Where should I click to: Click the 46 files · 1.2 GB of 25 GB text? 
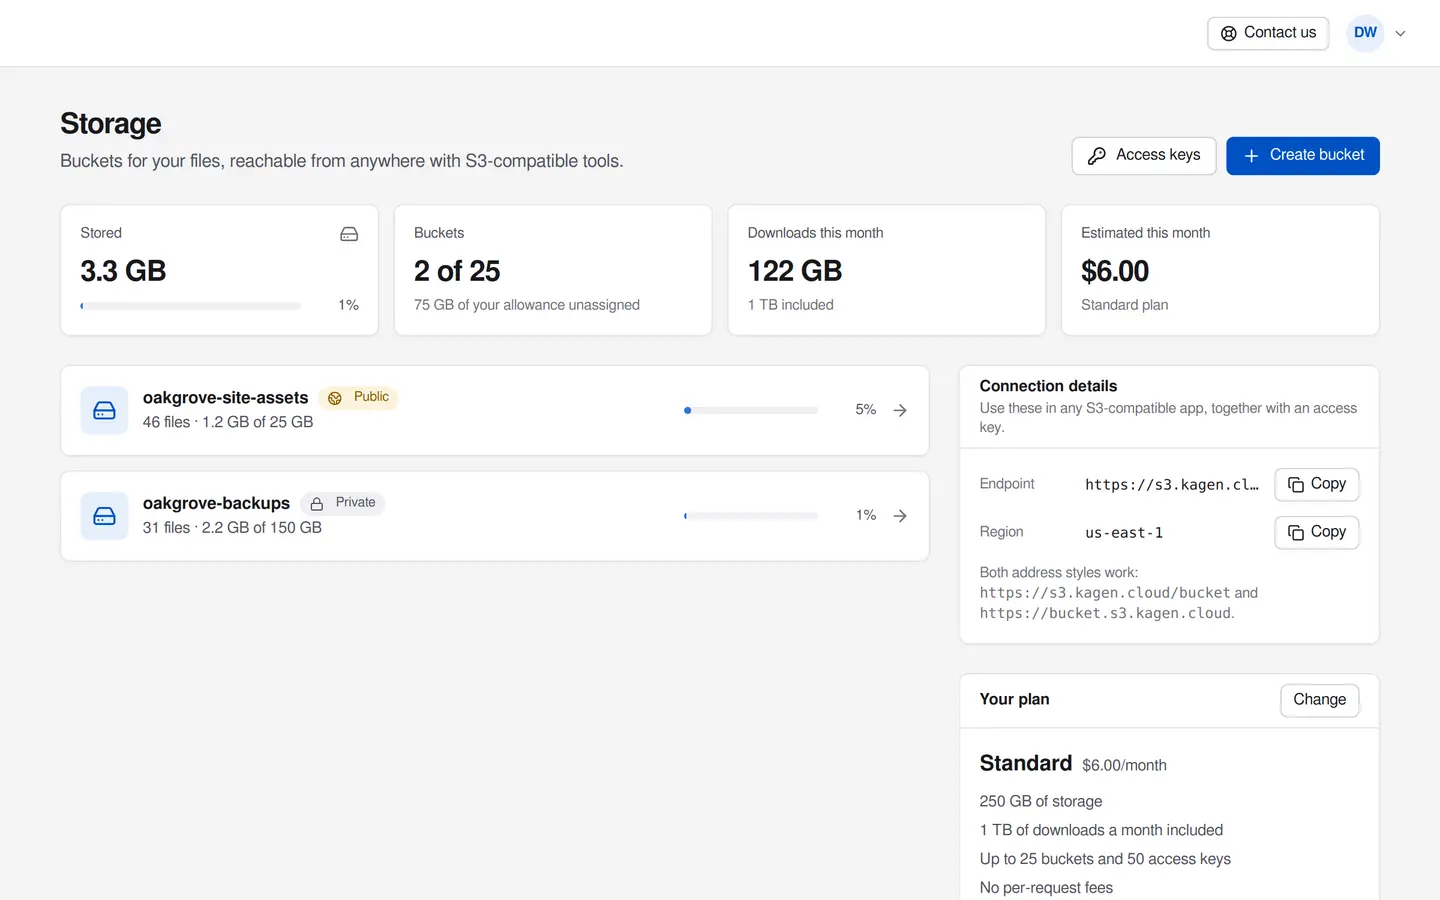pyautogui.click(x=228, y=422)
